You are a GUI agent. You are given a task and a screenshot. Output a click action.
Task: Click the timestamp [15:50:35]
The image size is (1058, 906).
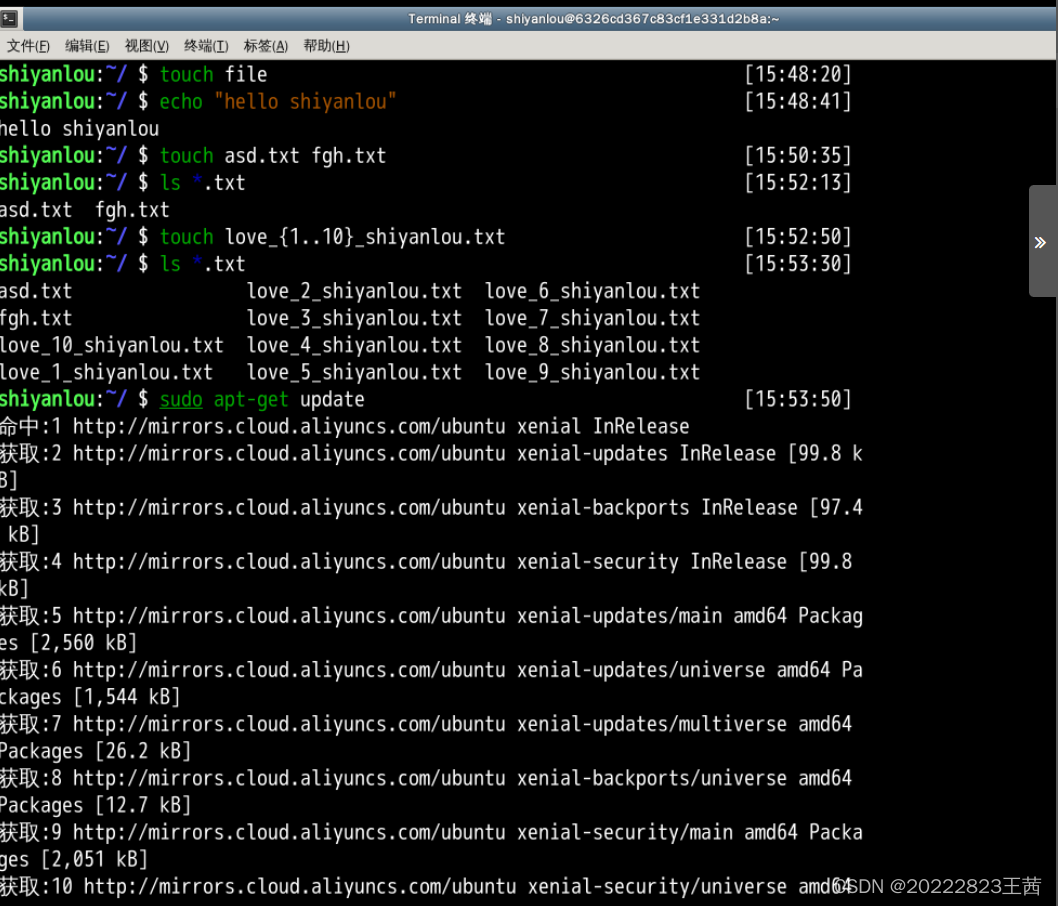point(798,156)
